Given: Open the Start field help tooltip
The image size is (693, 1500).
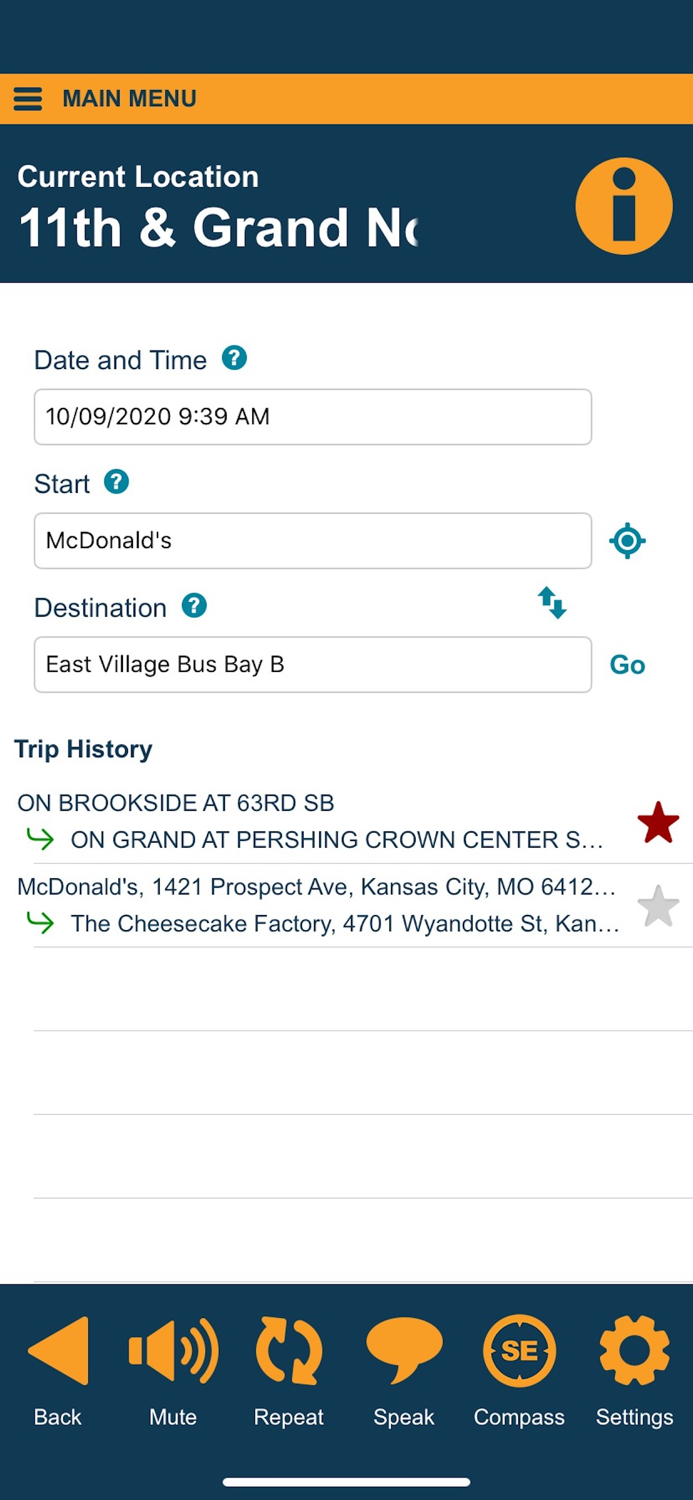Looking at the screenshot, I should [x=117, y=482].
